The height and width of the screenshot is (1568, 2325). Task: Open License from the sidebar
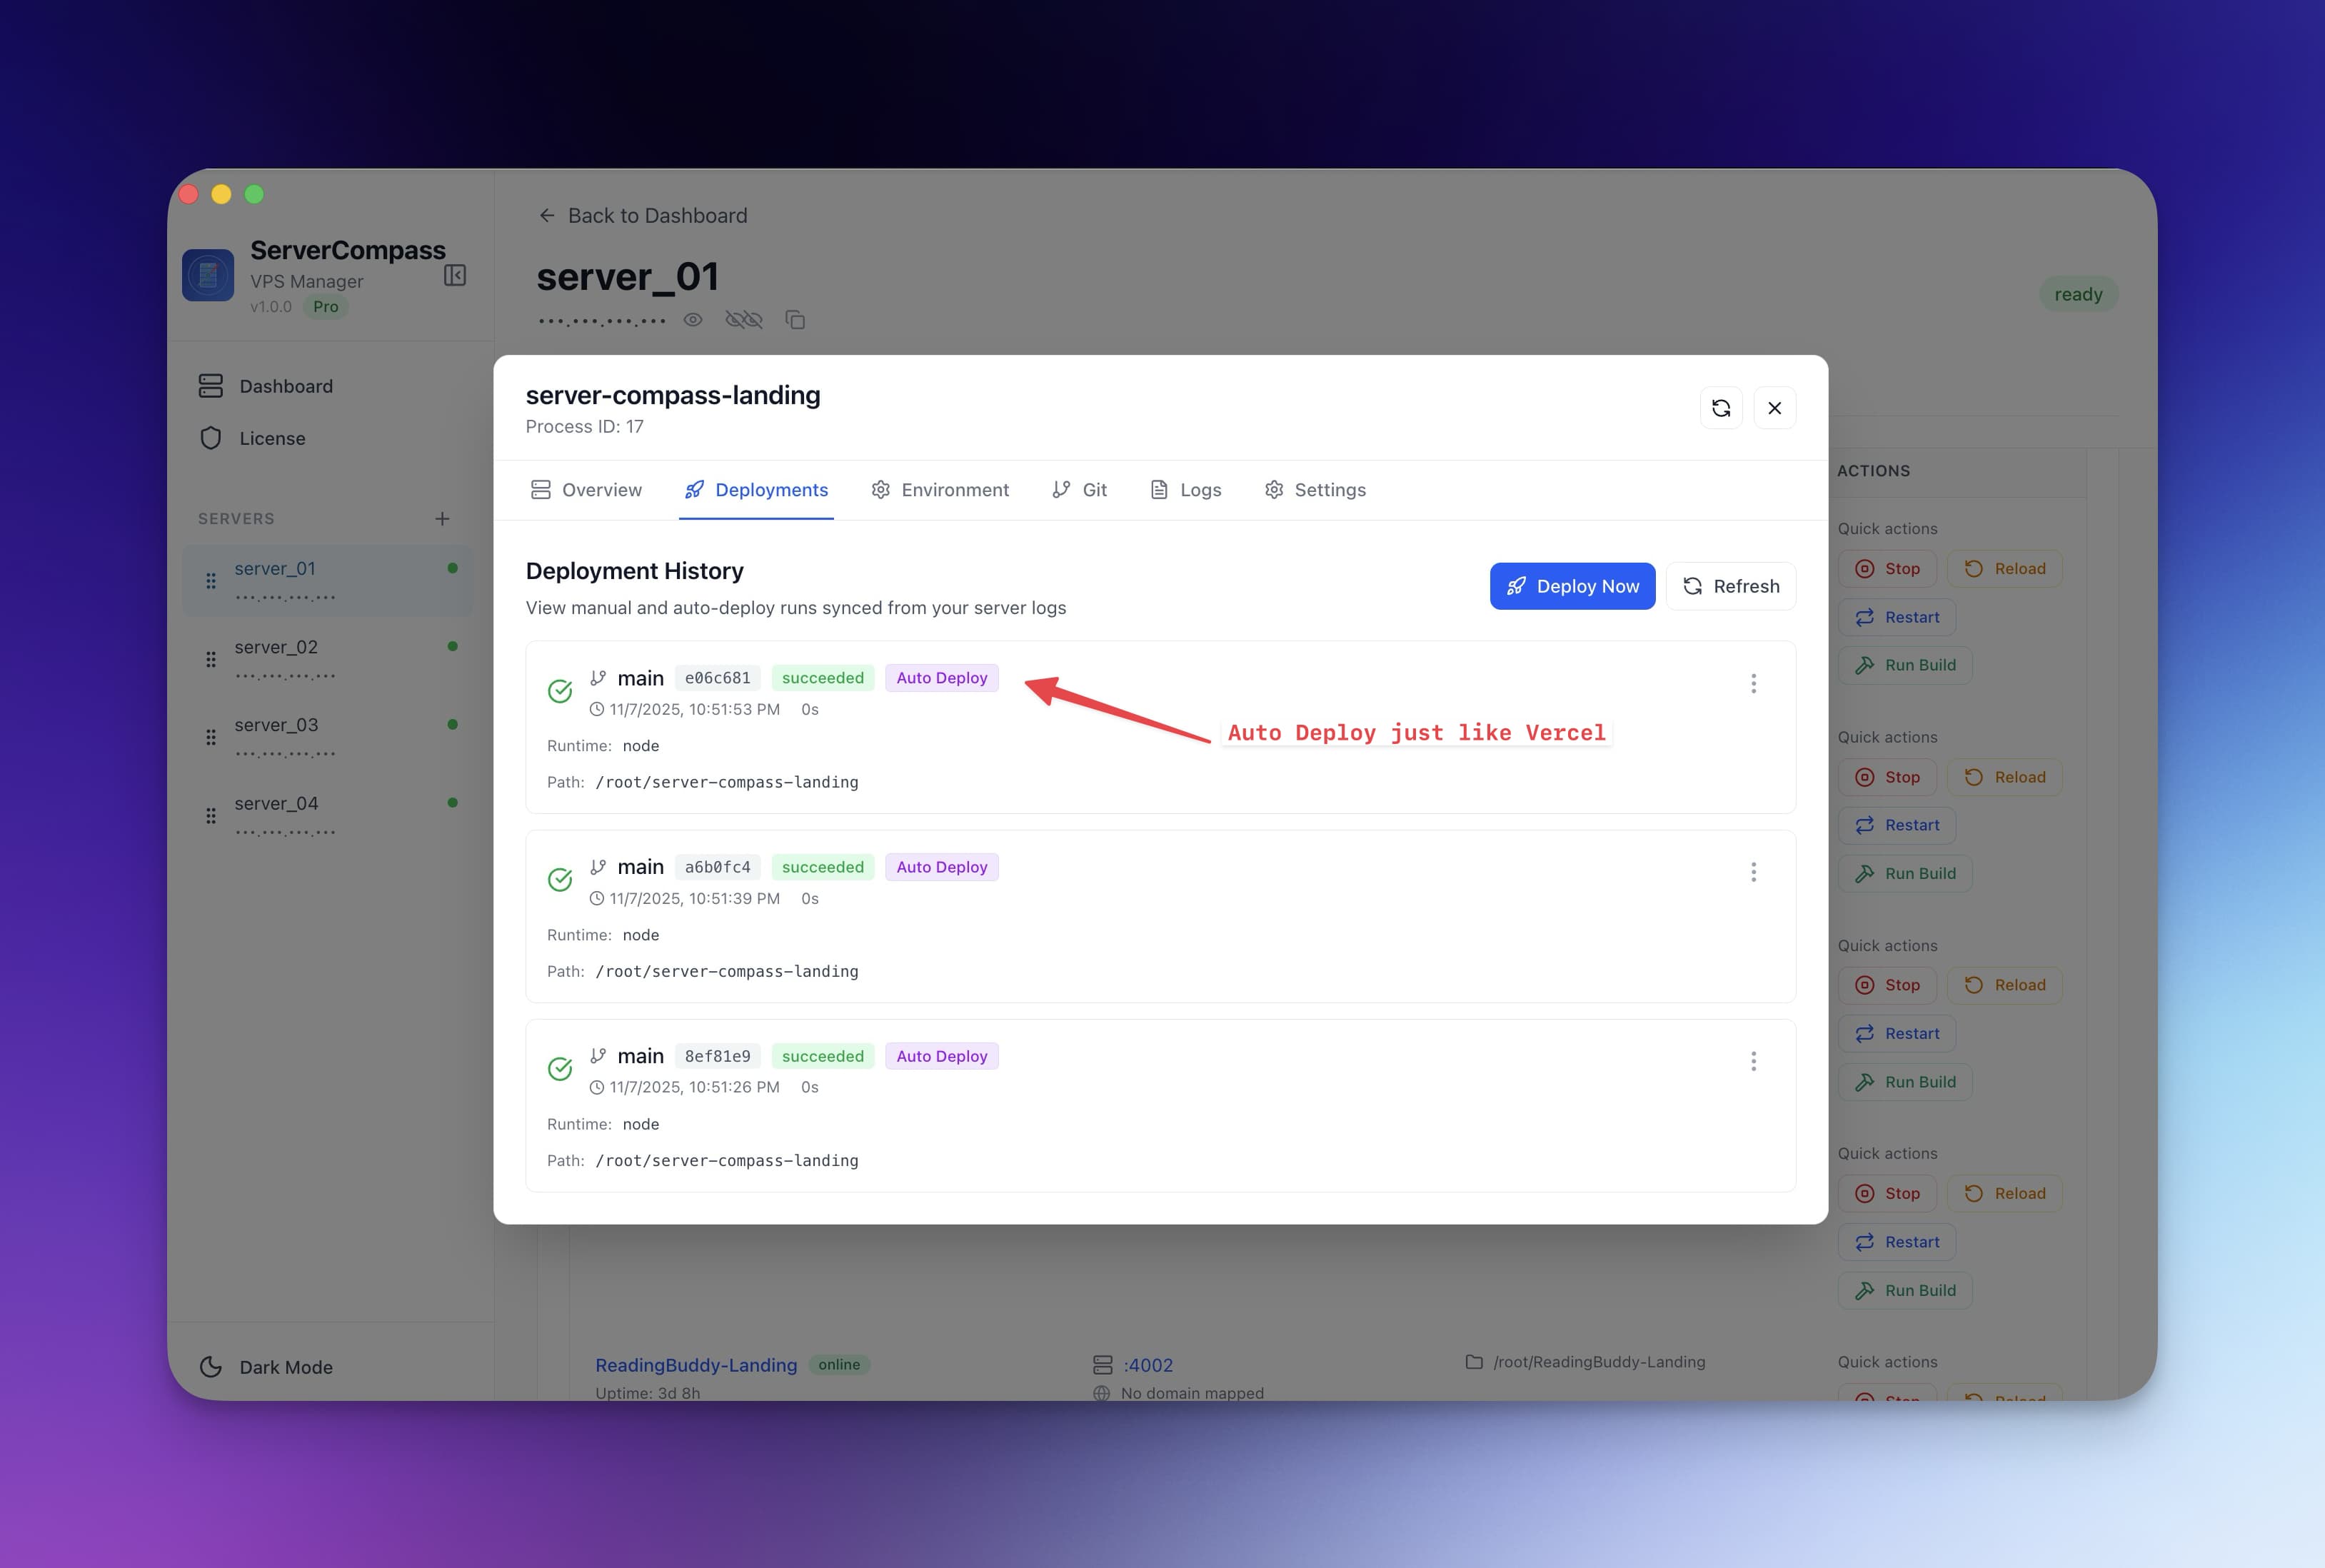(272, 438)
